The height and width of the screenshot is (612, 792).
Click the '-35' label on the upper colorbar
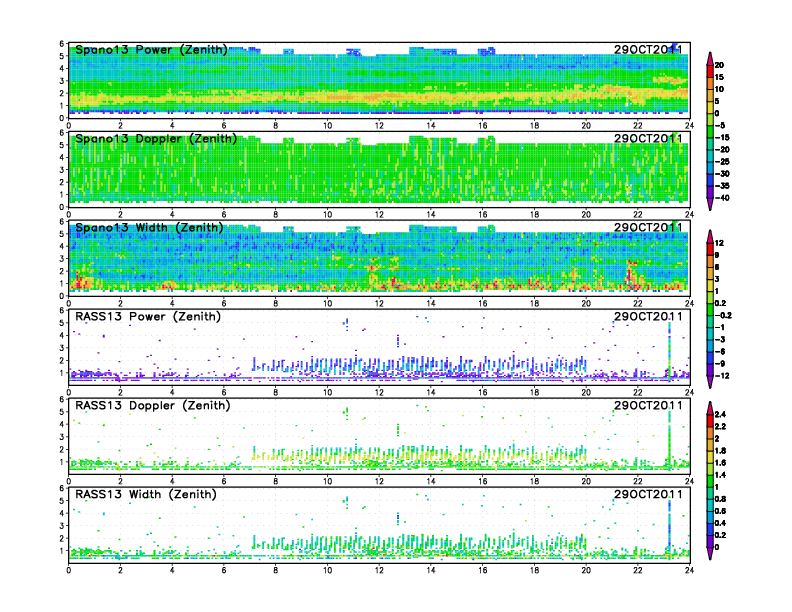[x=722, y=186]
